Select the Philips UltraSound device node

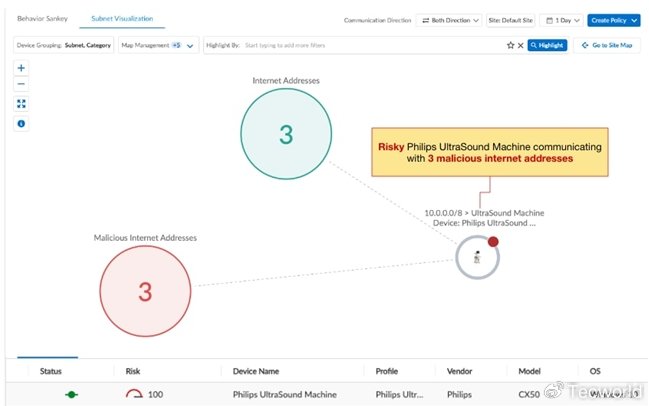click(477, 257)
